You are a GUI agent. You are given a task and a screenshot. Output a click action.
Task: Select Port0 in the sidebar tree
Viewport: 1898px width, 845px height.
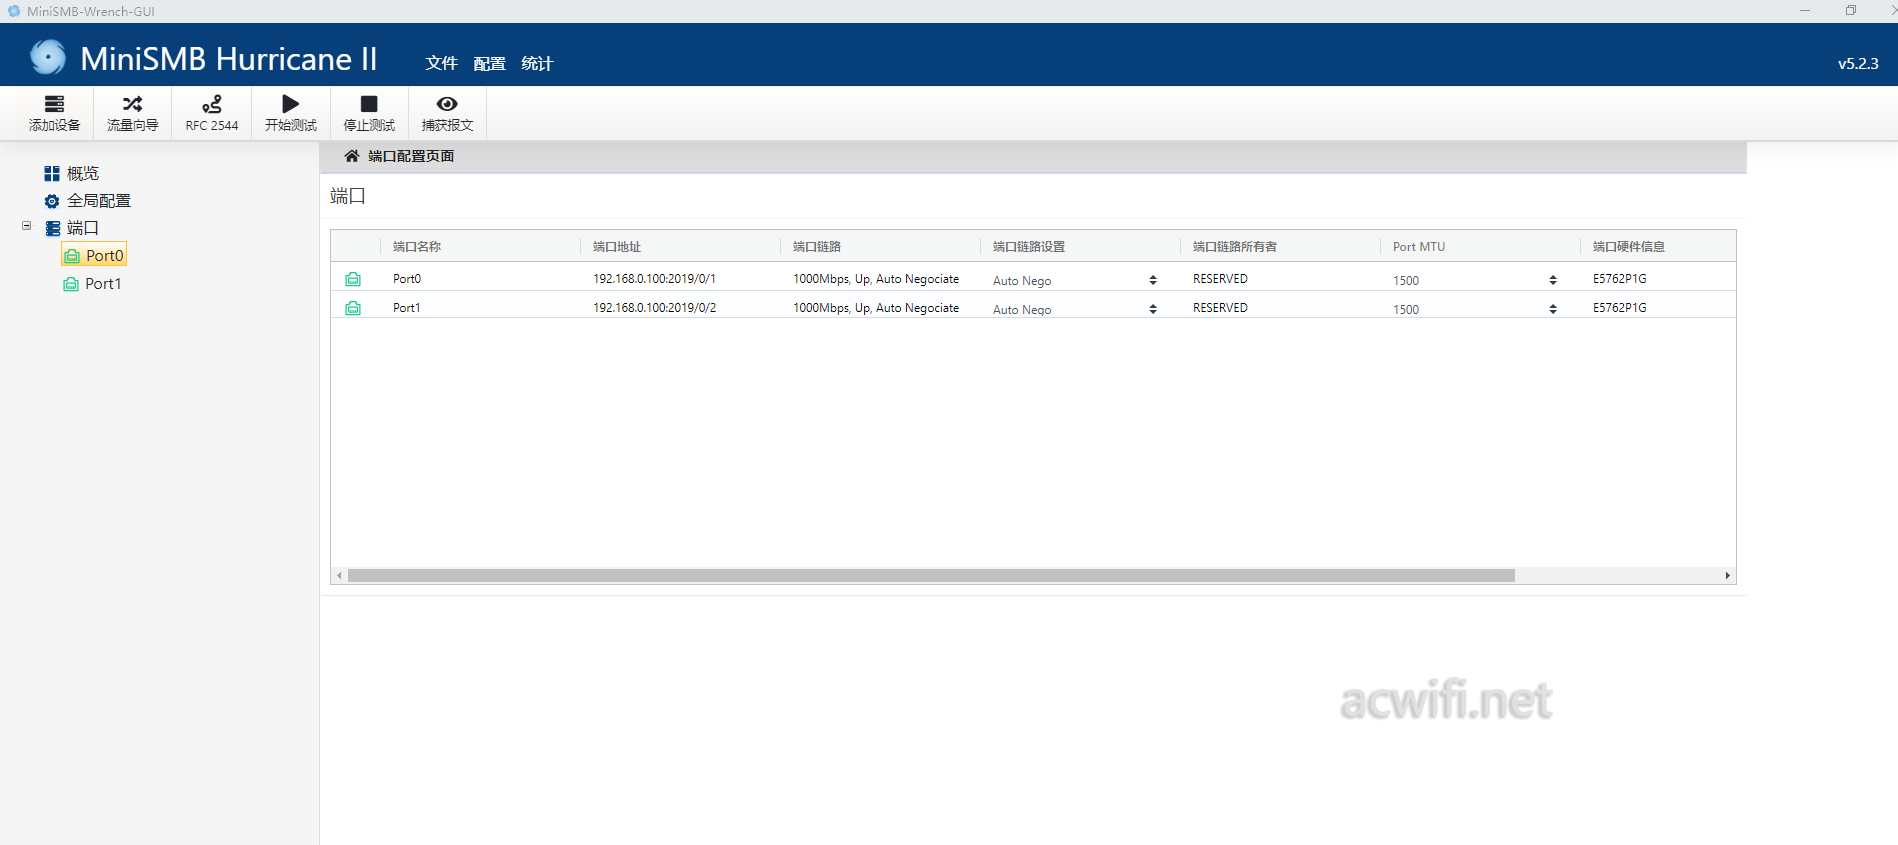click(x=94, y=255)
